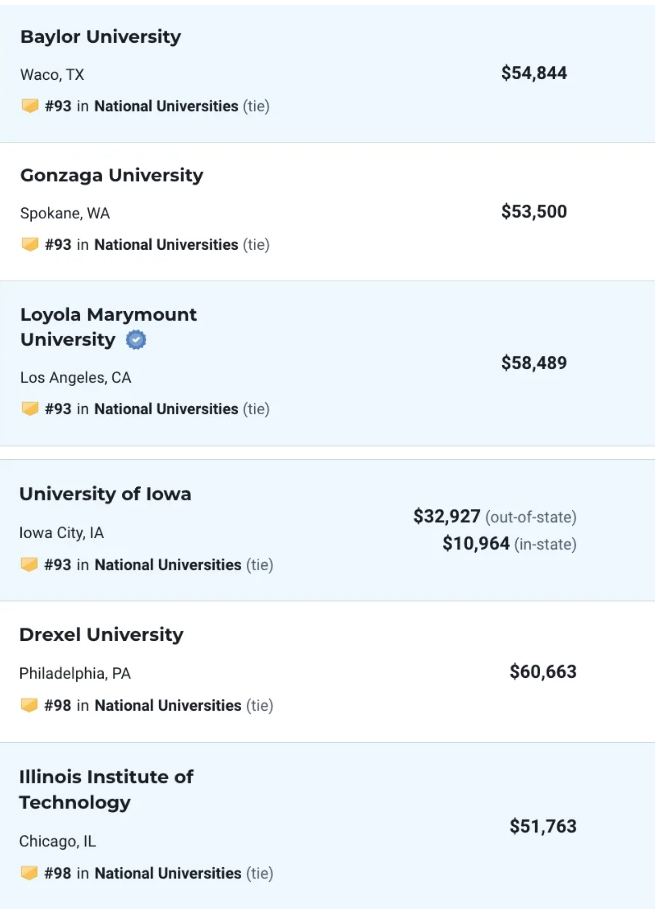
Task: Open the Gonzaga University profile link
Action: click(x=111, y=176)
